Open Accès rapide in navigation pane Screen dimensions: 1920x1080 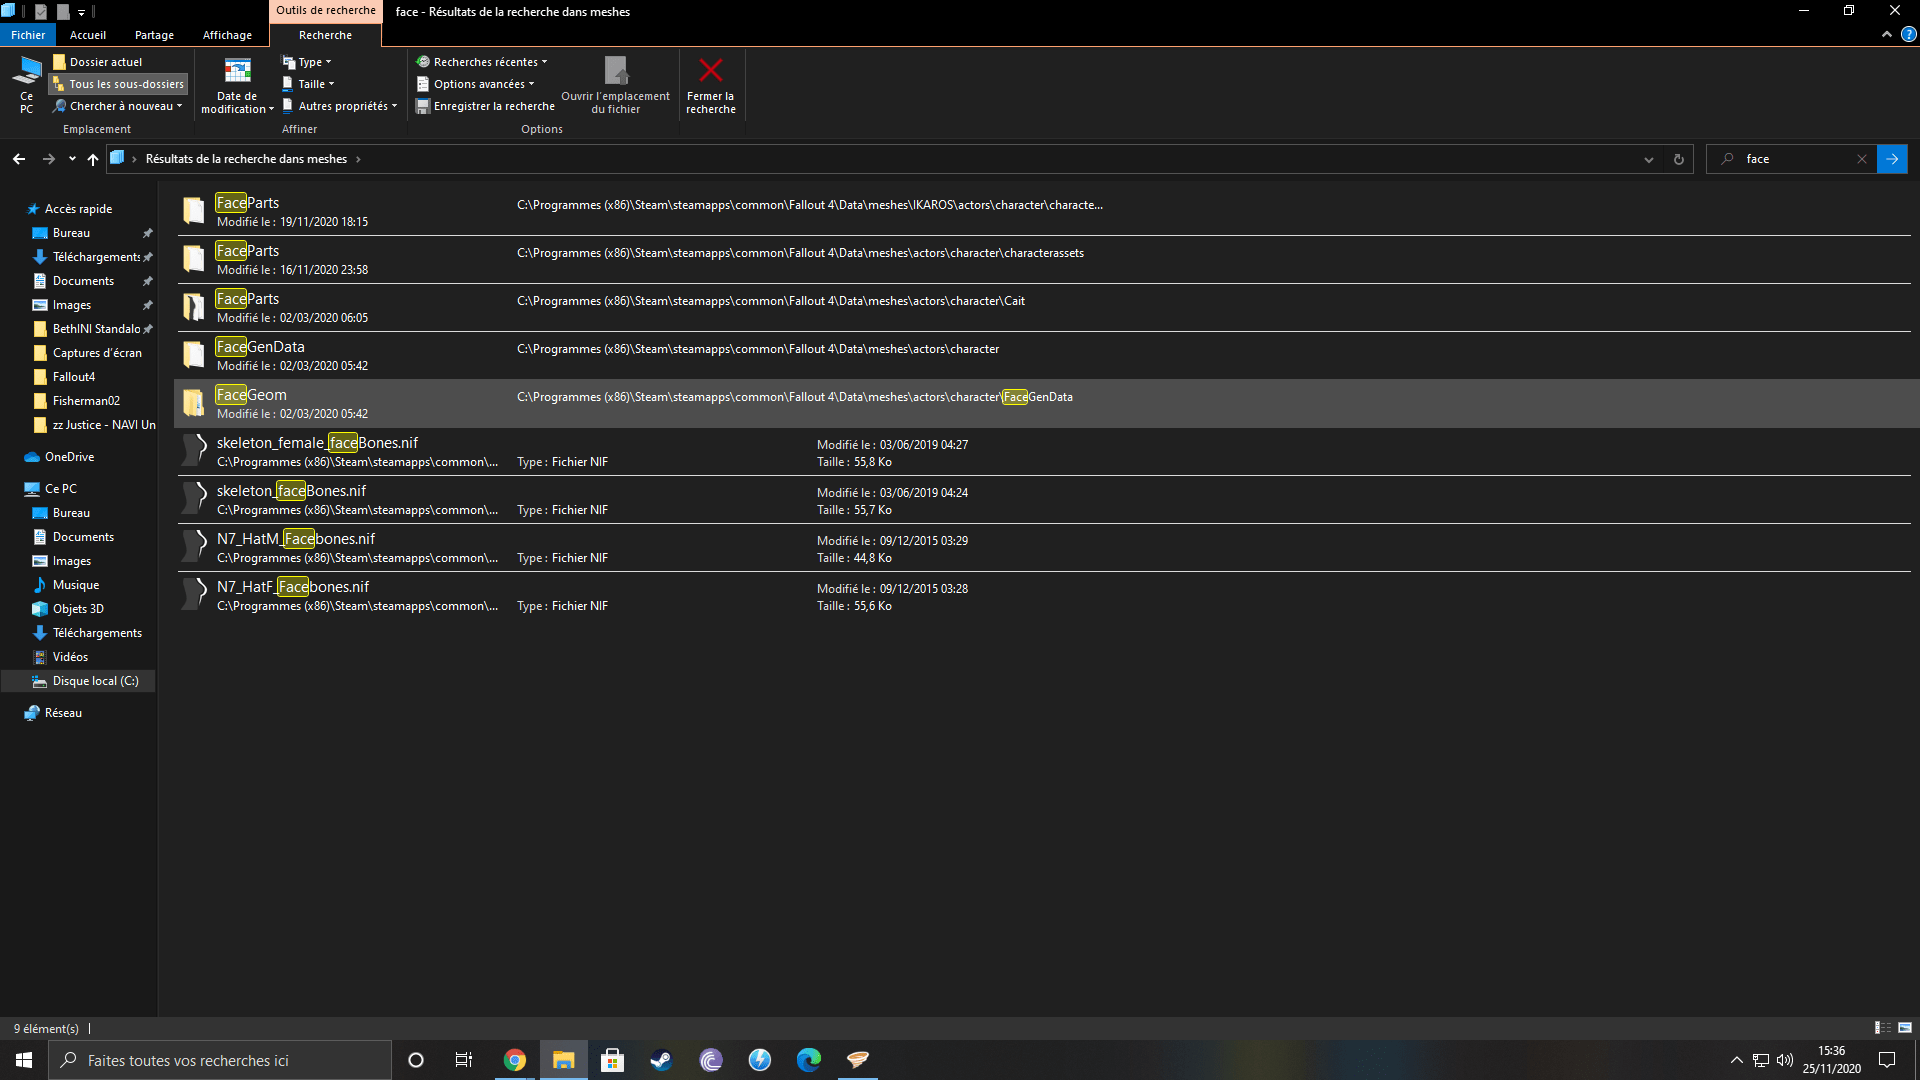78,209
